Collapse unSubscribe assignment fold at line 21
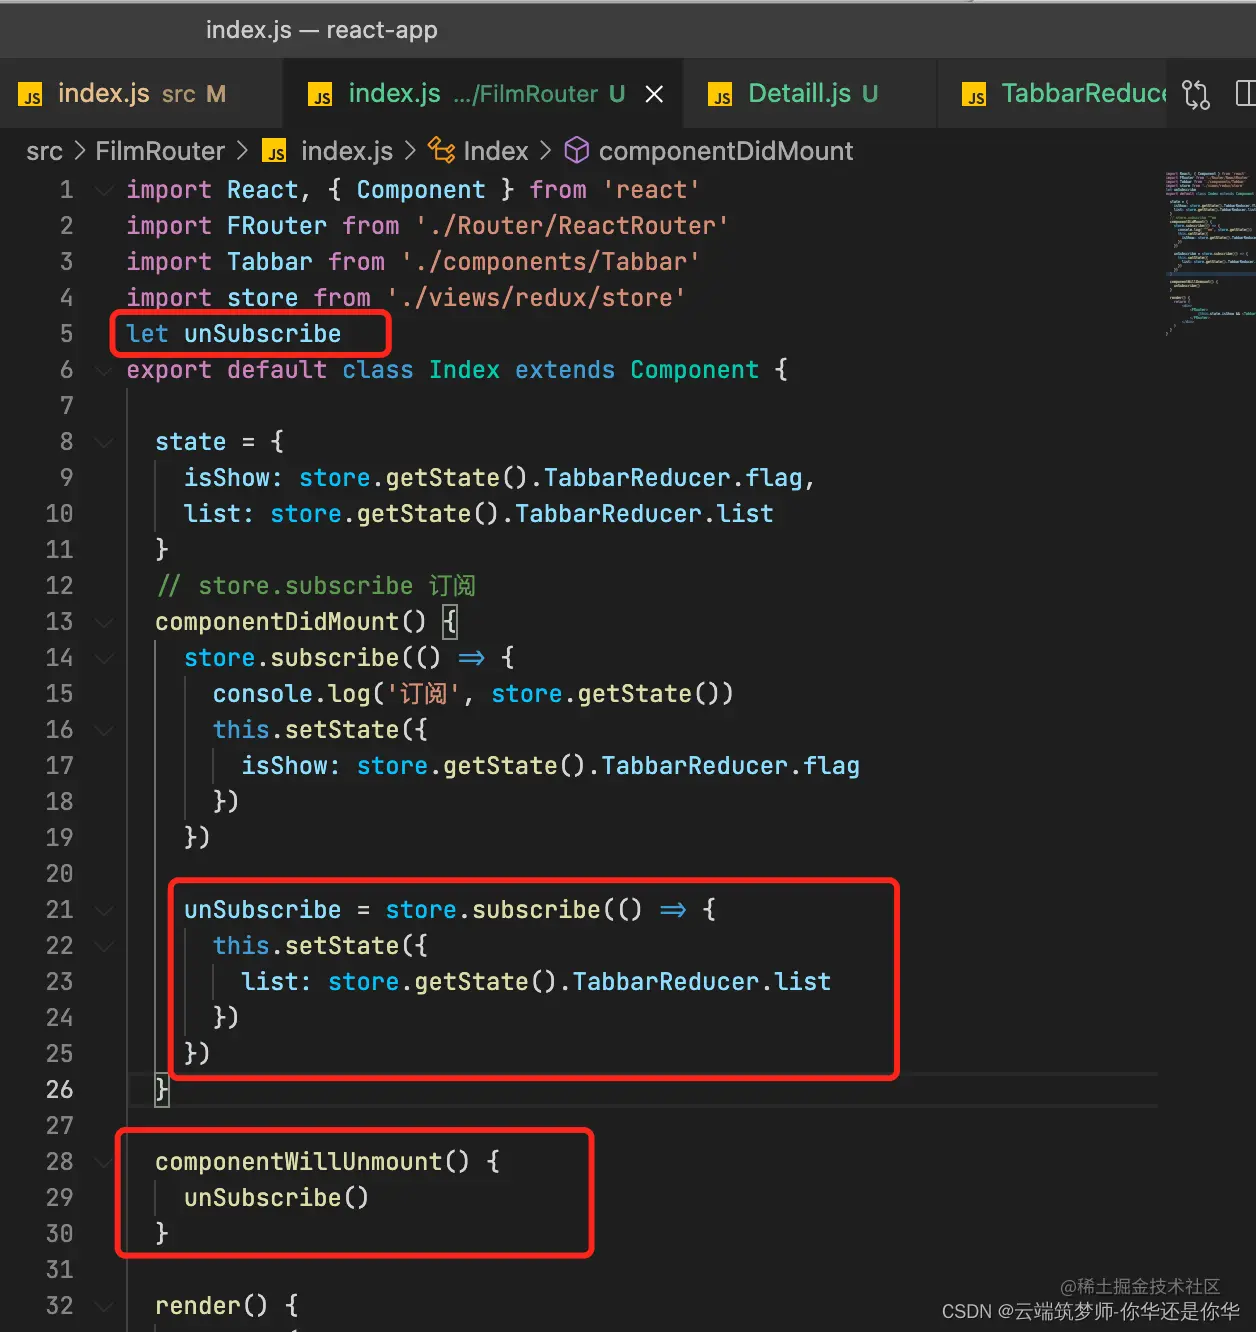The width and height of the screenshot is (1256, 1332). click(104, 910)
